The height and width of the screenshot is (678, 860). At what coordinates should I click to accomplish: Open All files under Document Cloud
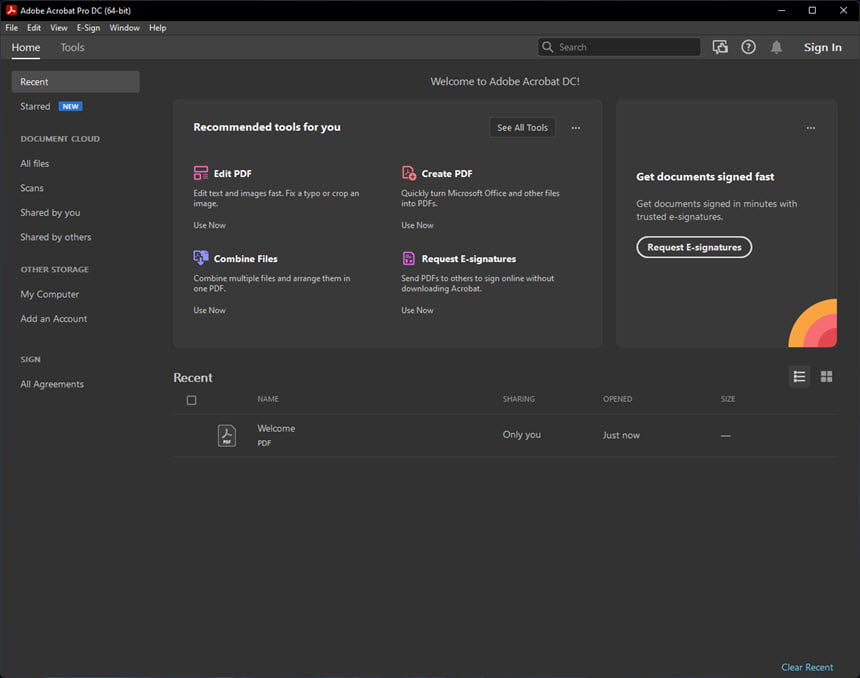tap(35, 163)
